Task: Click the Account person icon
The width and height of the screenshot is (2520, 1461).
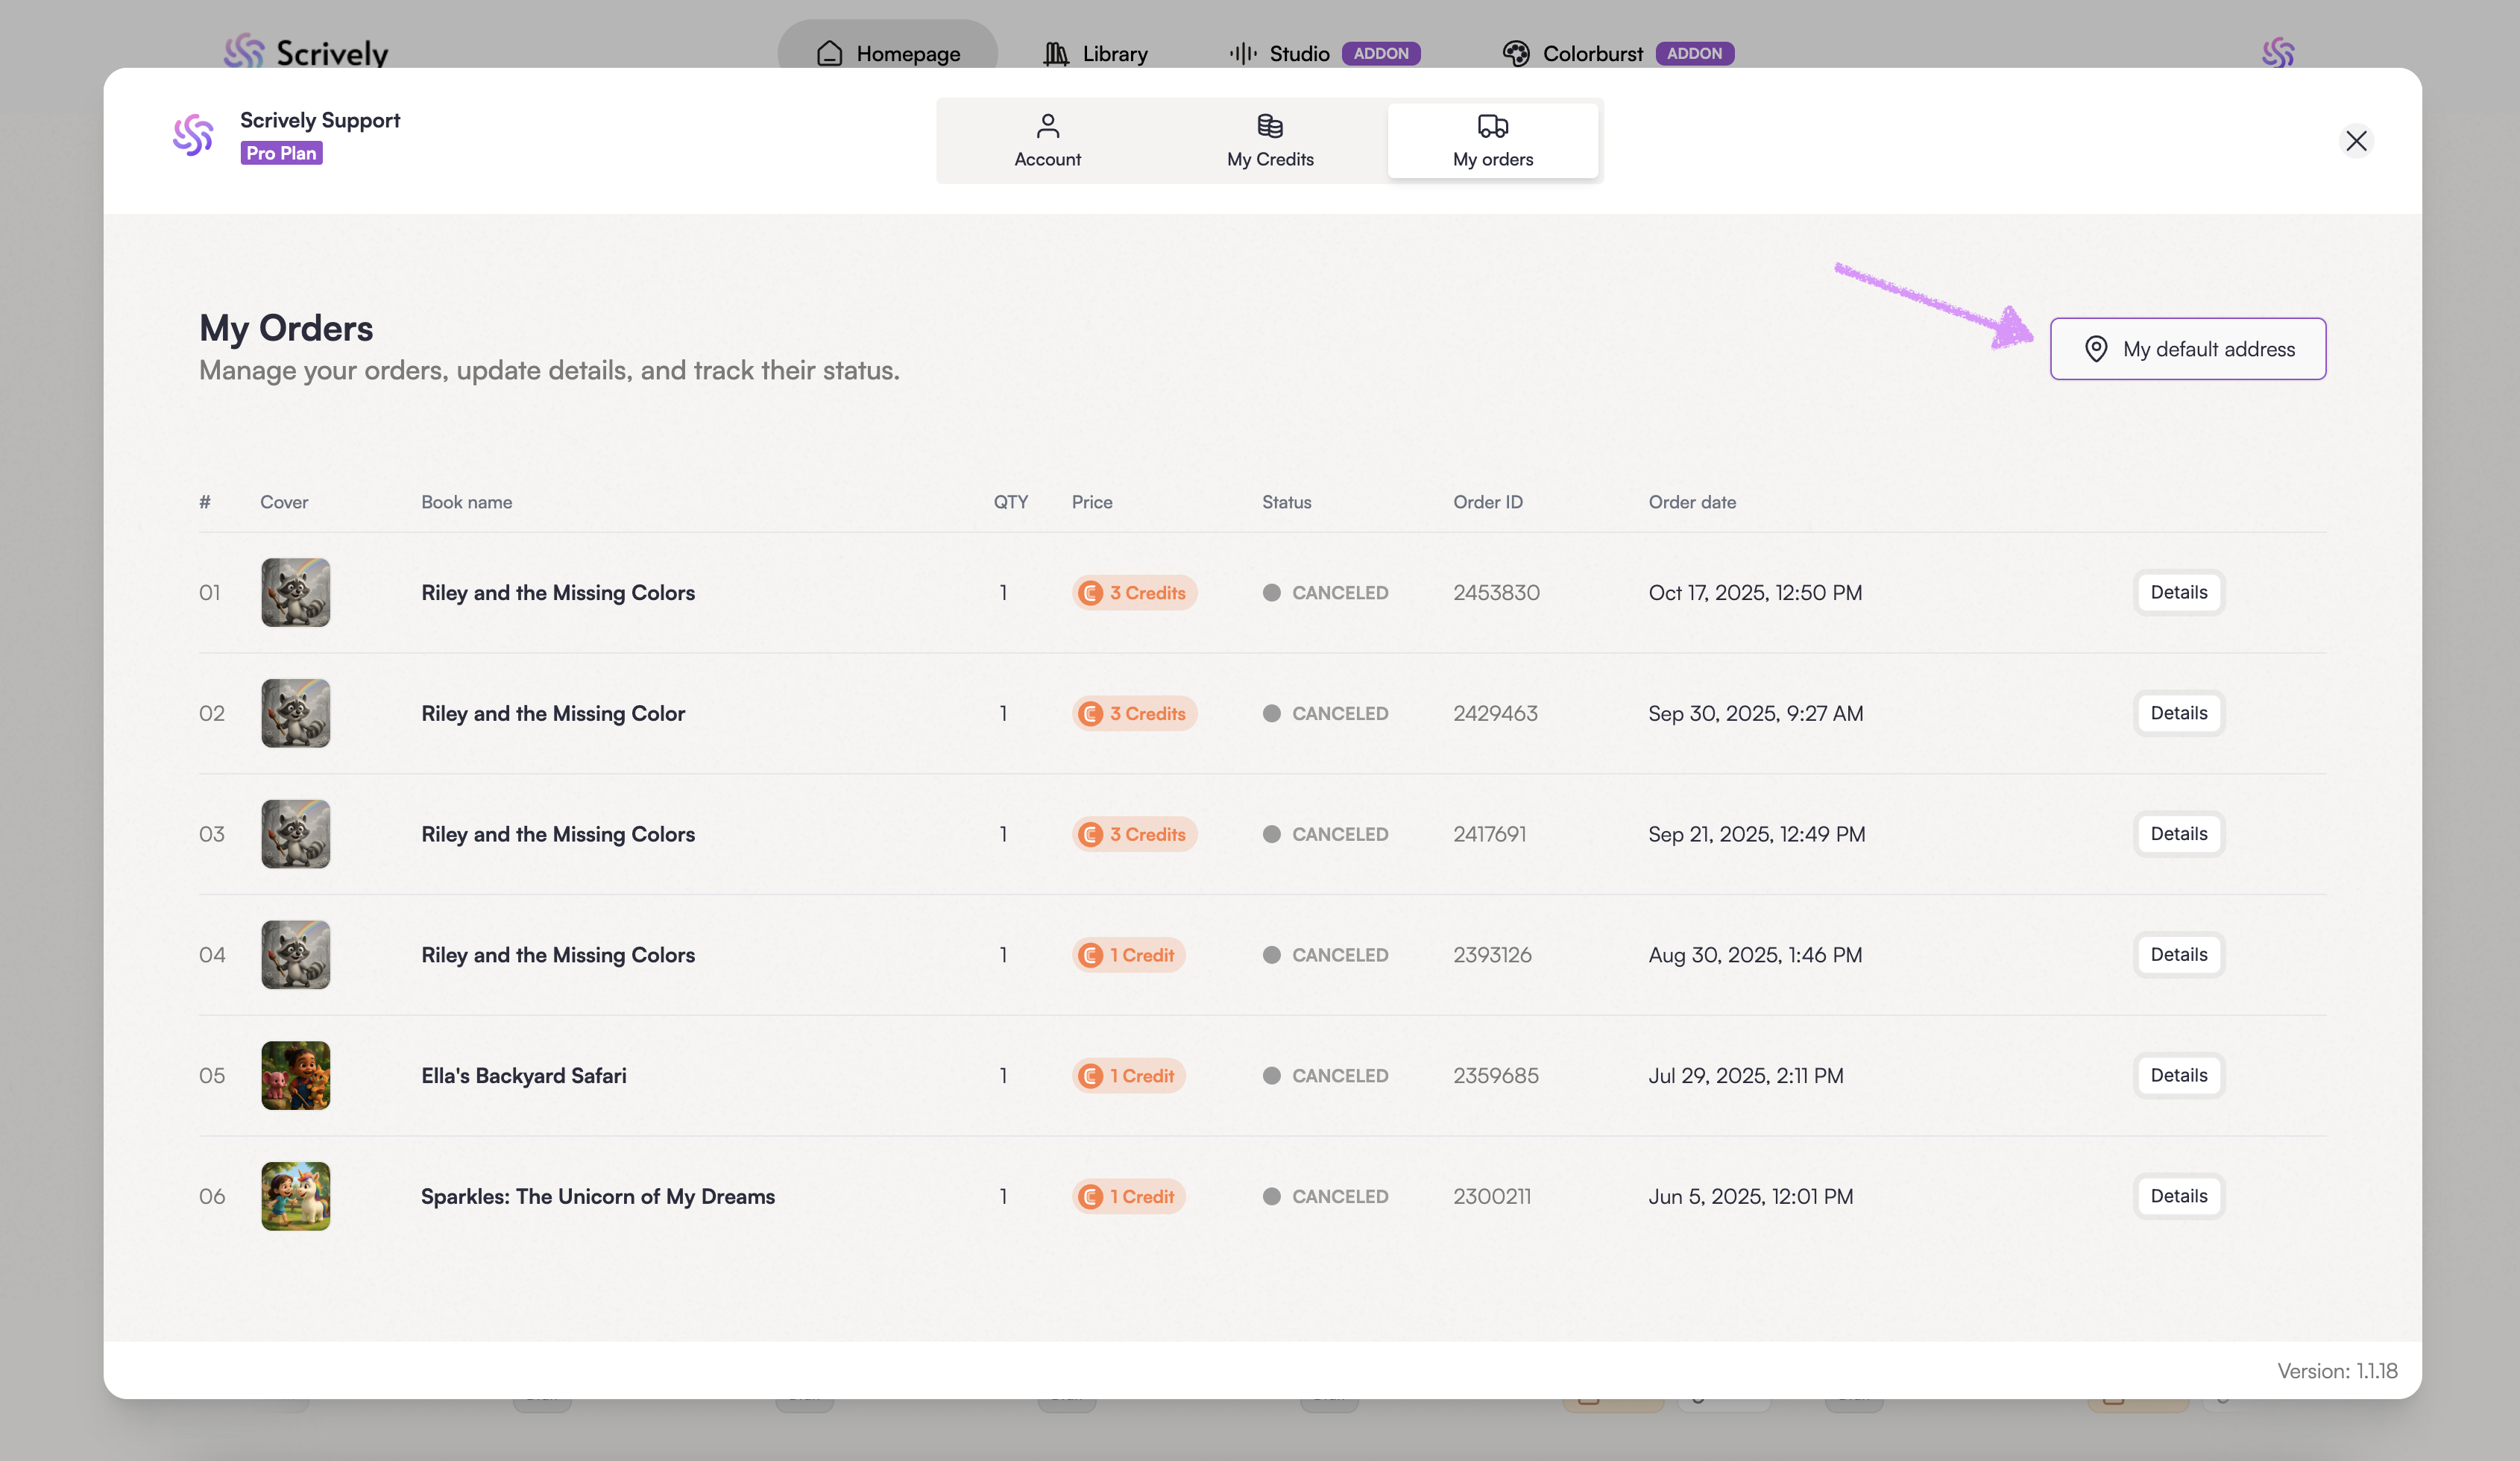Action: [x=1047, y=126]
